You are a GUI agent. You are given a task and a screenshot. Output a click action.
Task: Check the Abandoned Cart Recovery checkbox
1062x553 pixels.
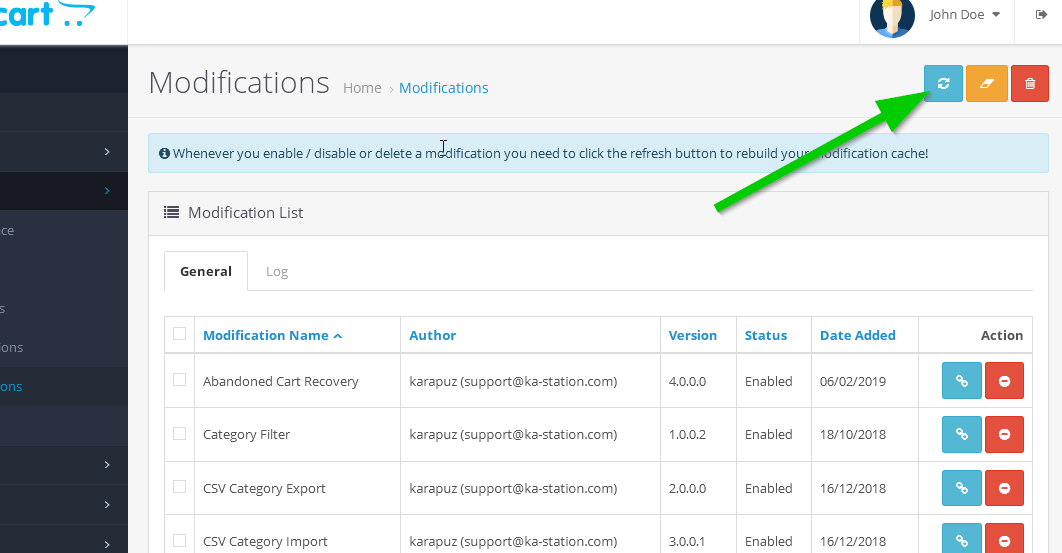pos(179,380)
